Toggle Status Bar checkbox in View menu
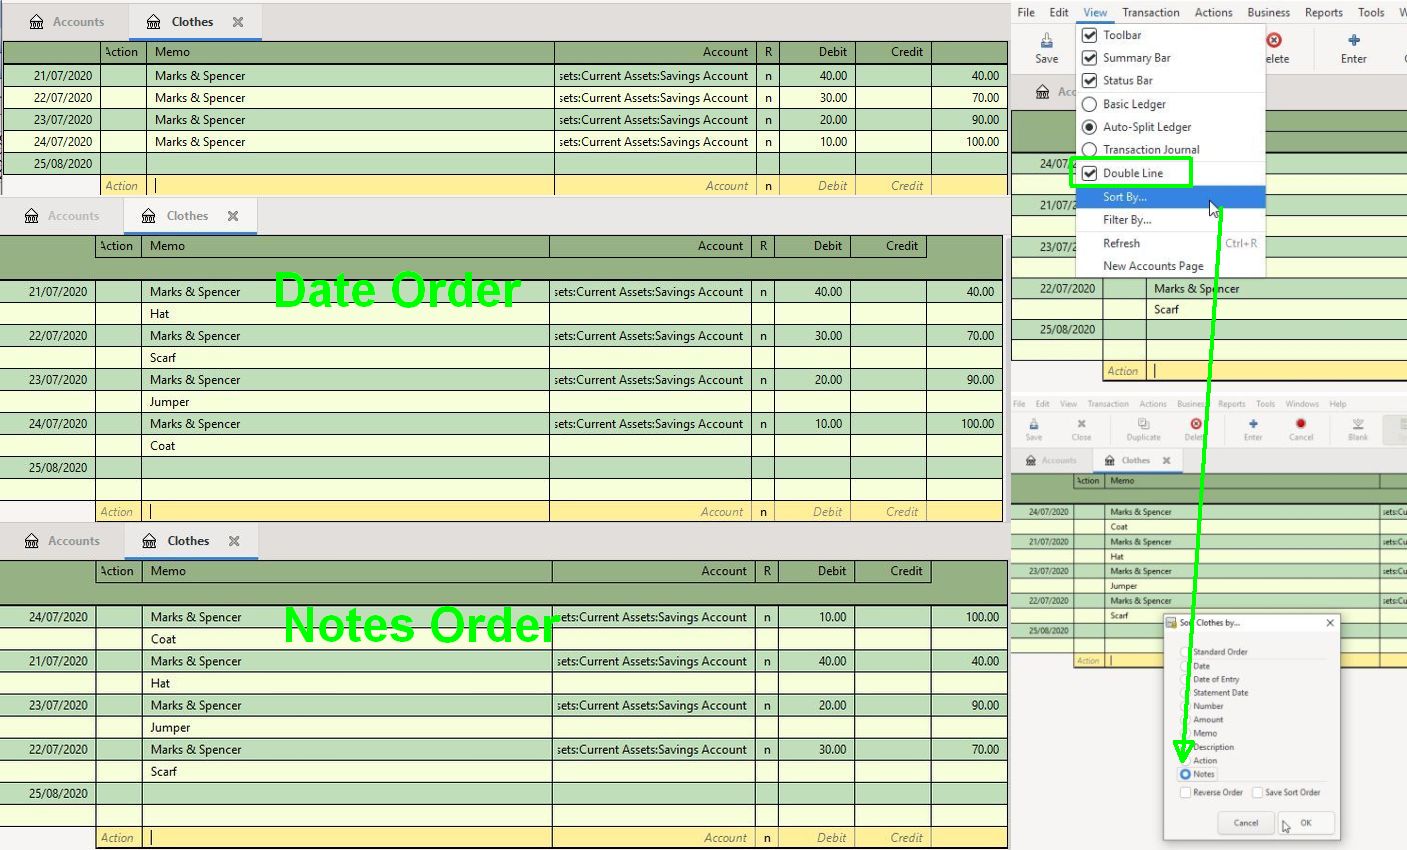The image size is (1407, 850). pyautogui.click(x=1090, y=81)
